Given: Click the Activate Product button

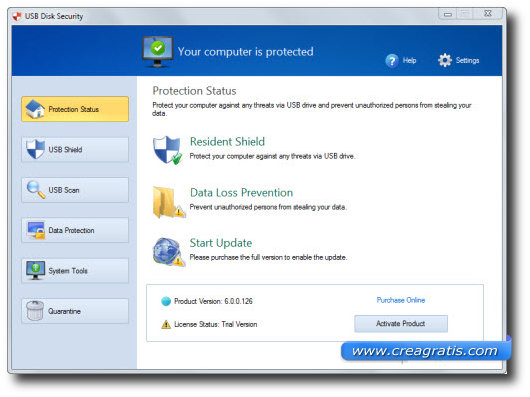Looking at the screenshot, I should tap(401, 324).
